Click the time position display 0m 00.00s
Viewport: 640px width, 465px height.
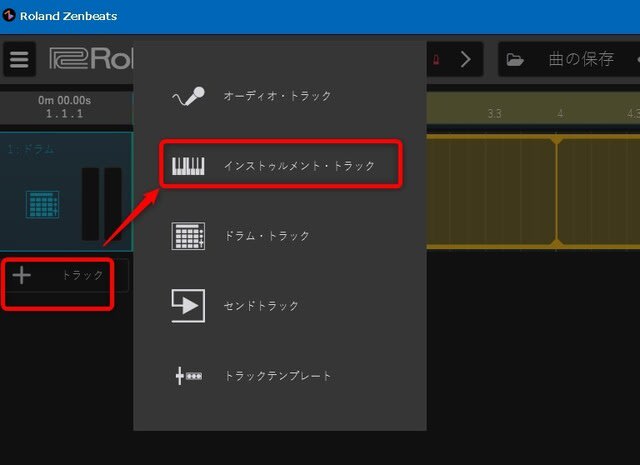point(64,100)
